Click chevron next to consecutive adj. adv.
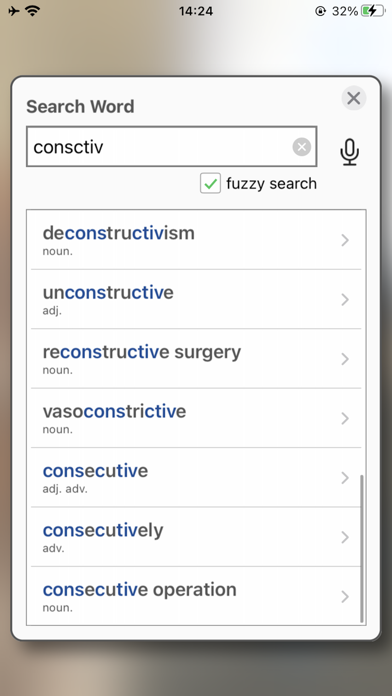 pyautogui.click(x=345, y=478)
